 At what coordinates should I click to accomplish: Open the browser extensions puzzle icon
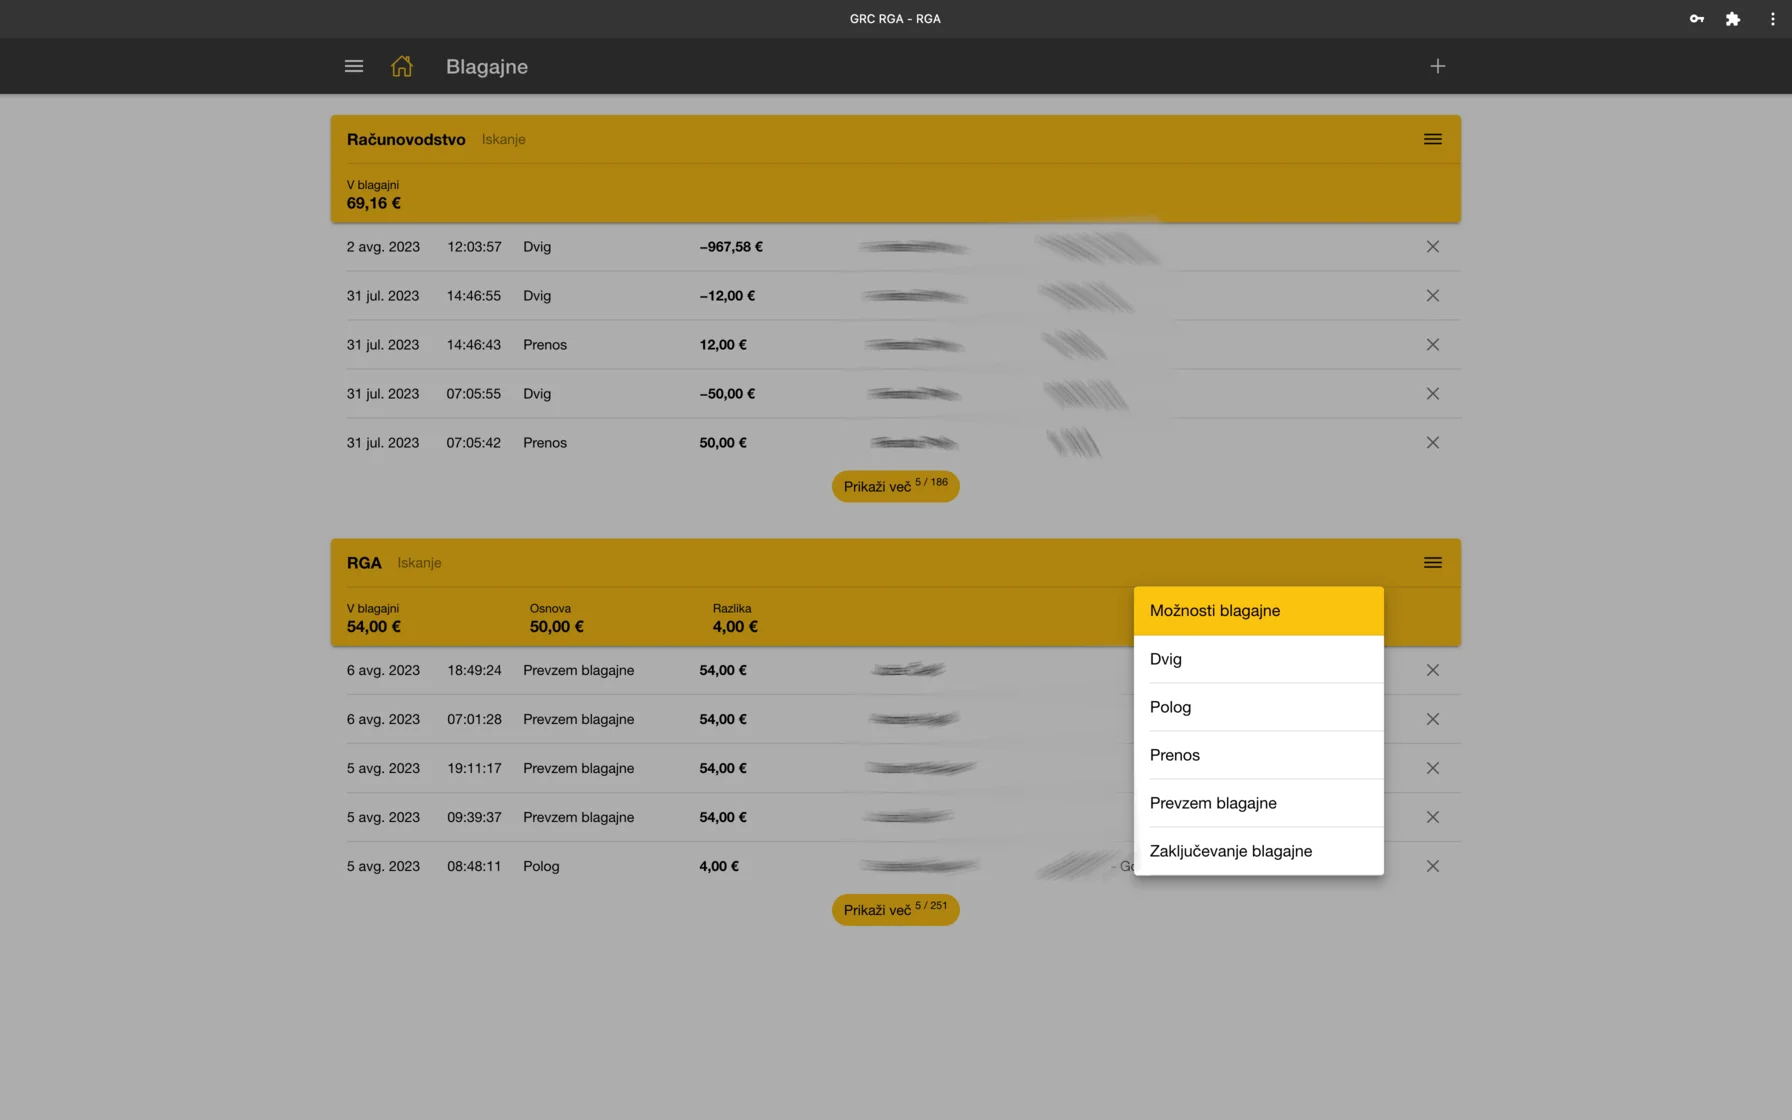click(x=1732, y=19)
